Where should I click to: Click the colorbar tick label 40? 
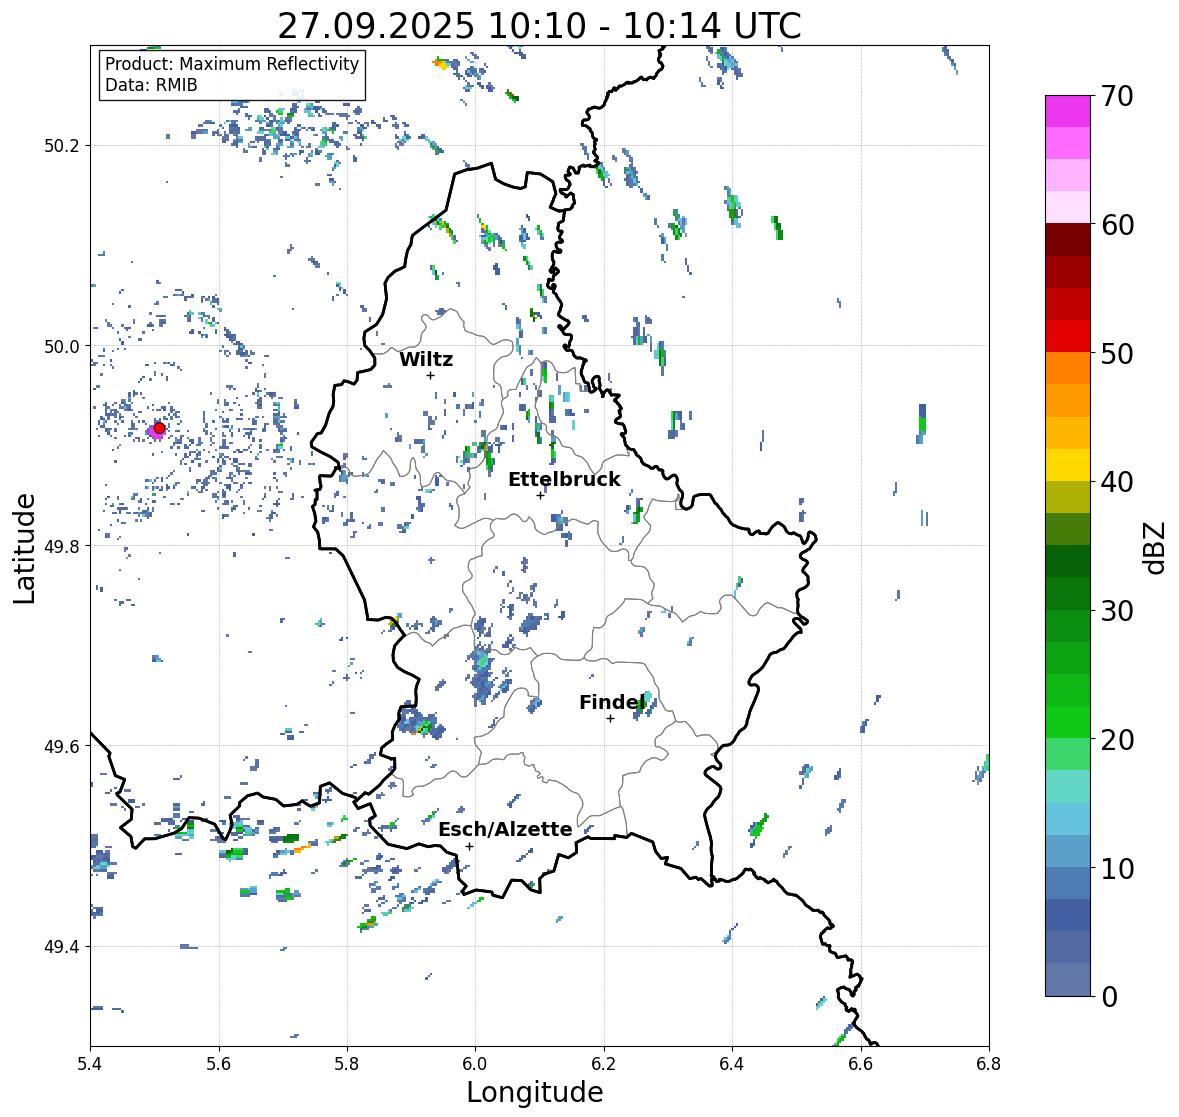click(x=1117, y=482)
